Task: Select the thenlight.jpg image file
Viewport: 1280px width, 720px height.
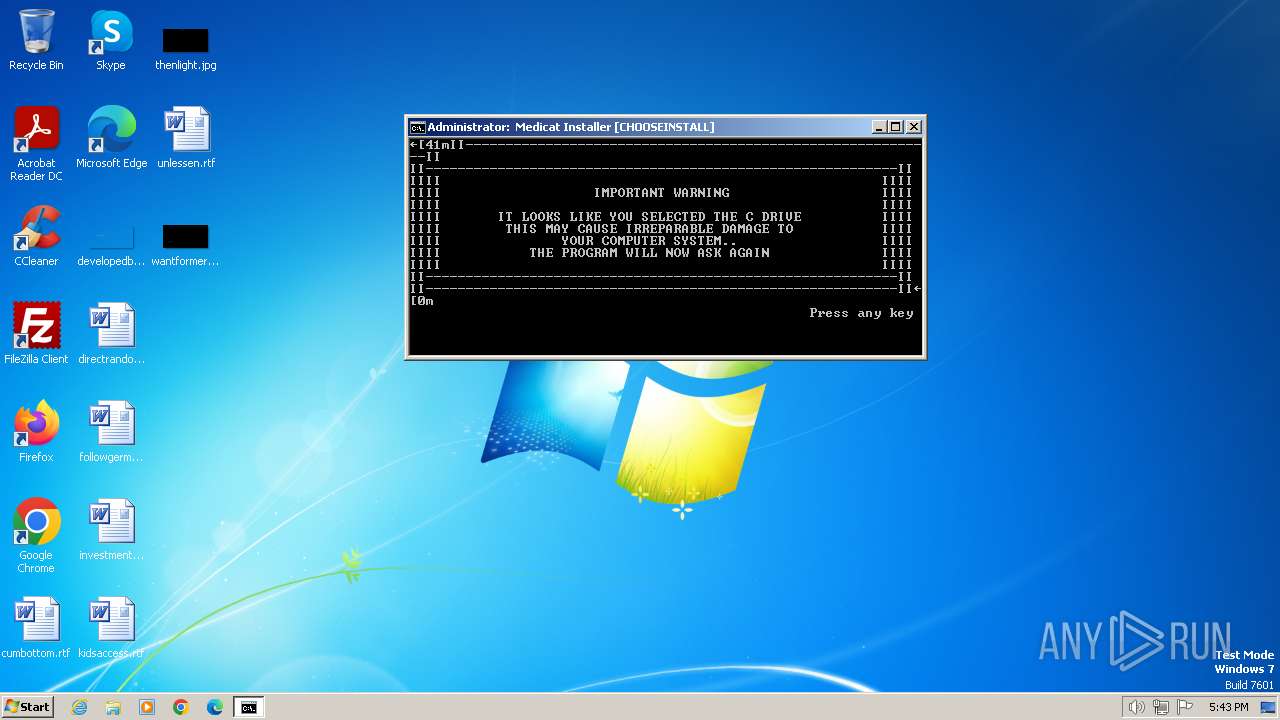Action: tap(186, 48)
